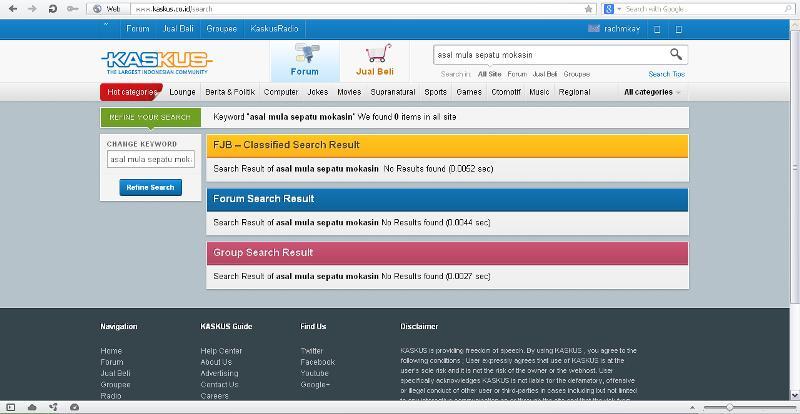Open the Otomotif category
The image size is (800, 414).
coord(506,92)
